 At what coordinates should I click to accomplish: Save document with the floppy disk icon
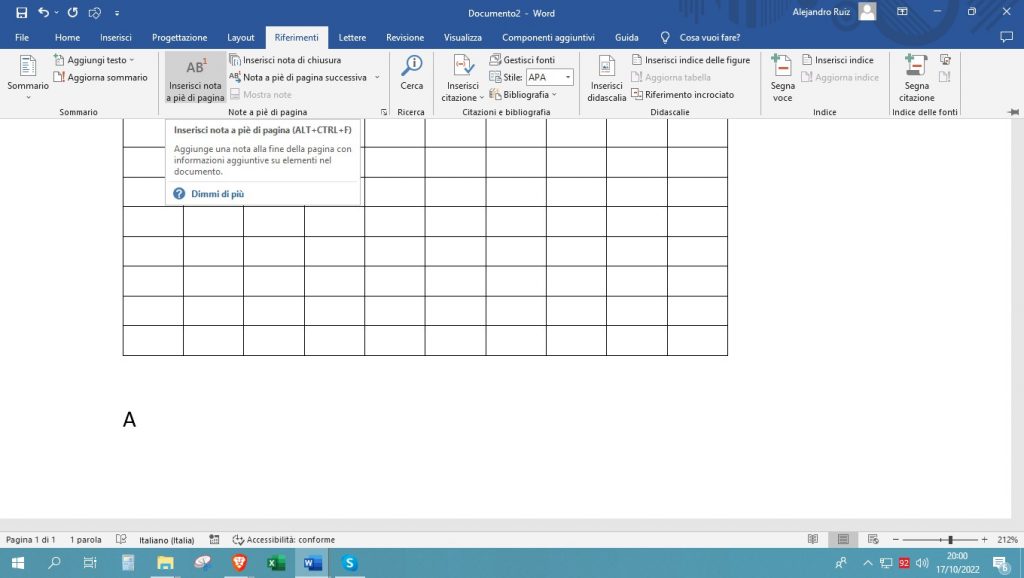pyautogui.click(x=21, y=12)
